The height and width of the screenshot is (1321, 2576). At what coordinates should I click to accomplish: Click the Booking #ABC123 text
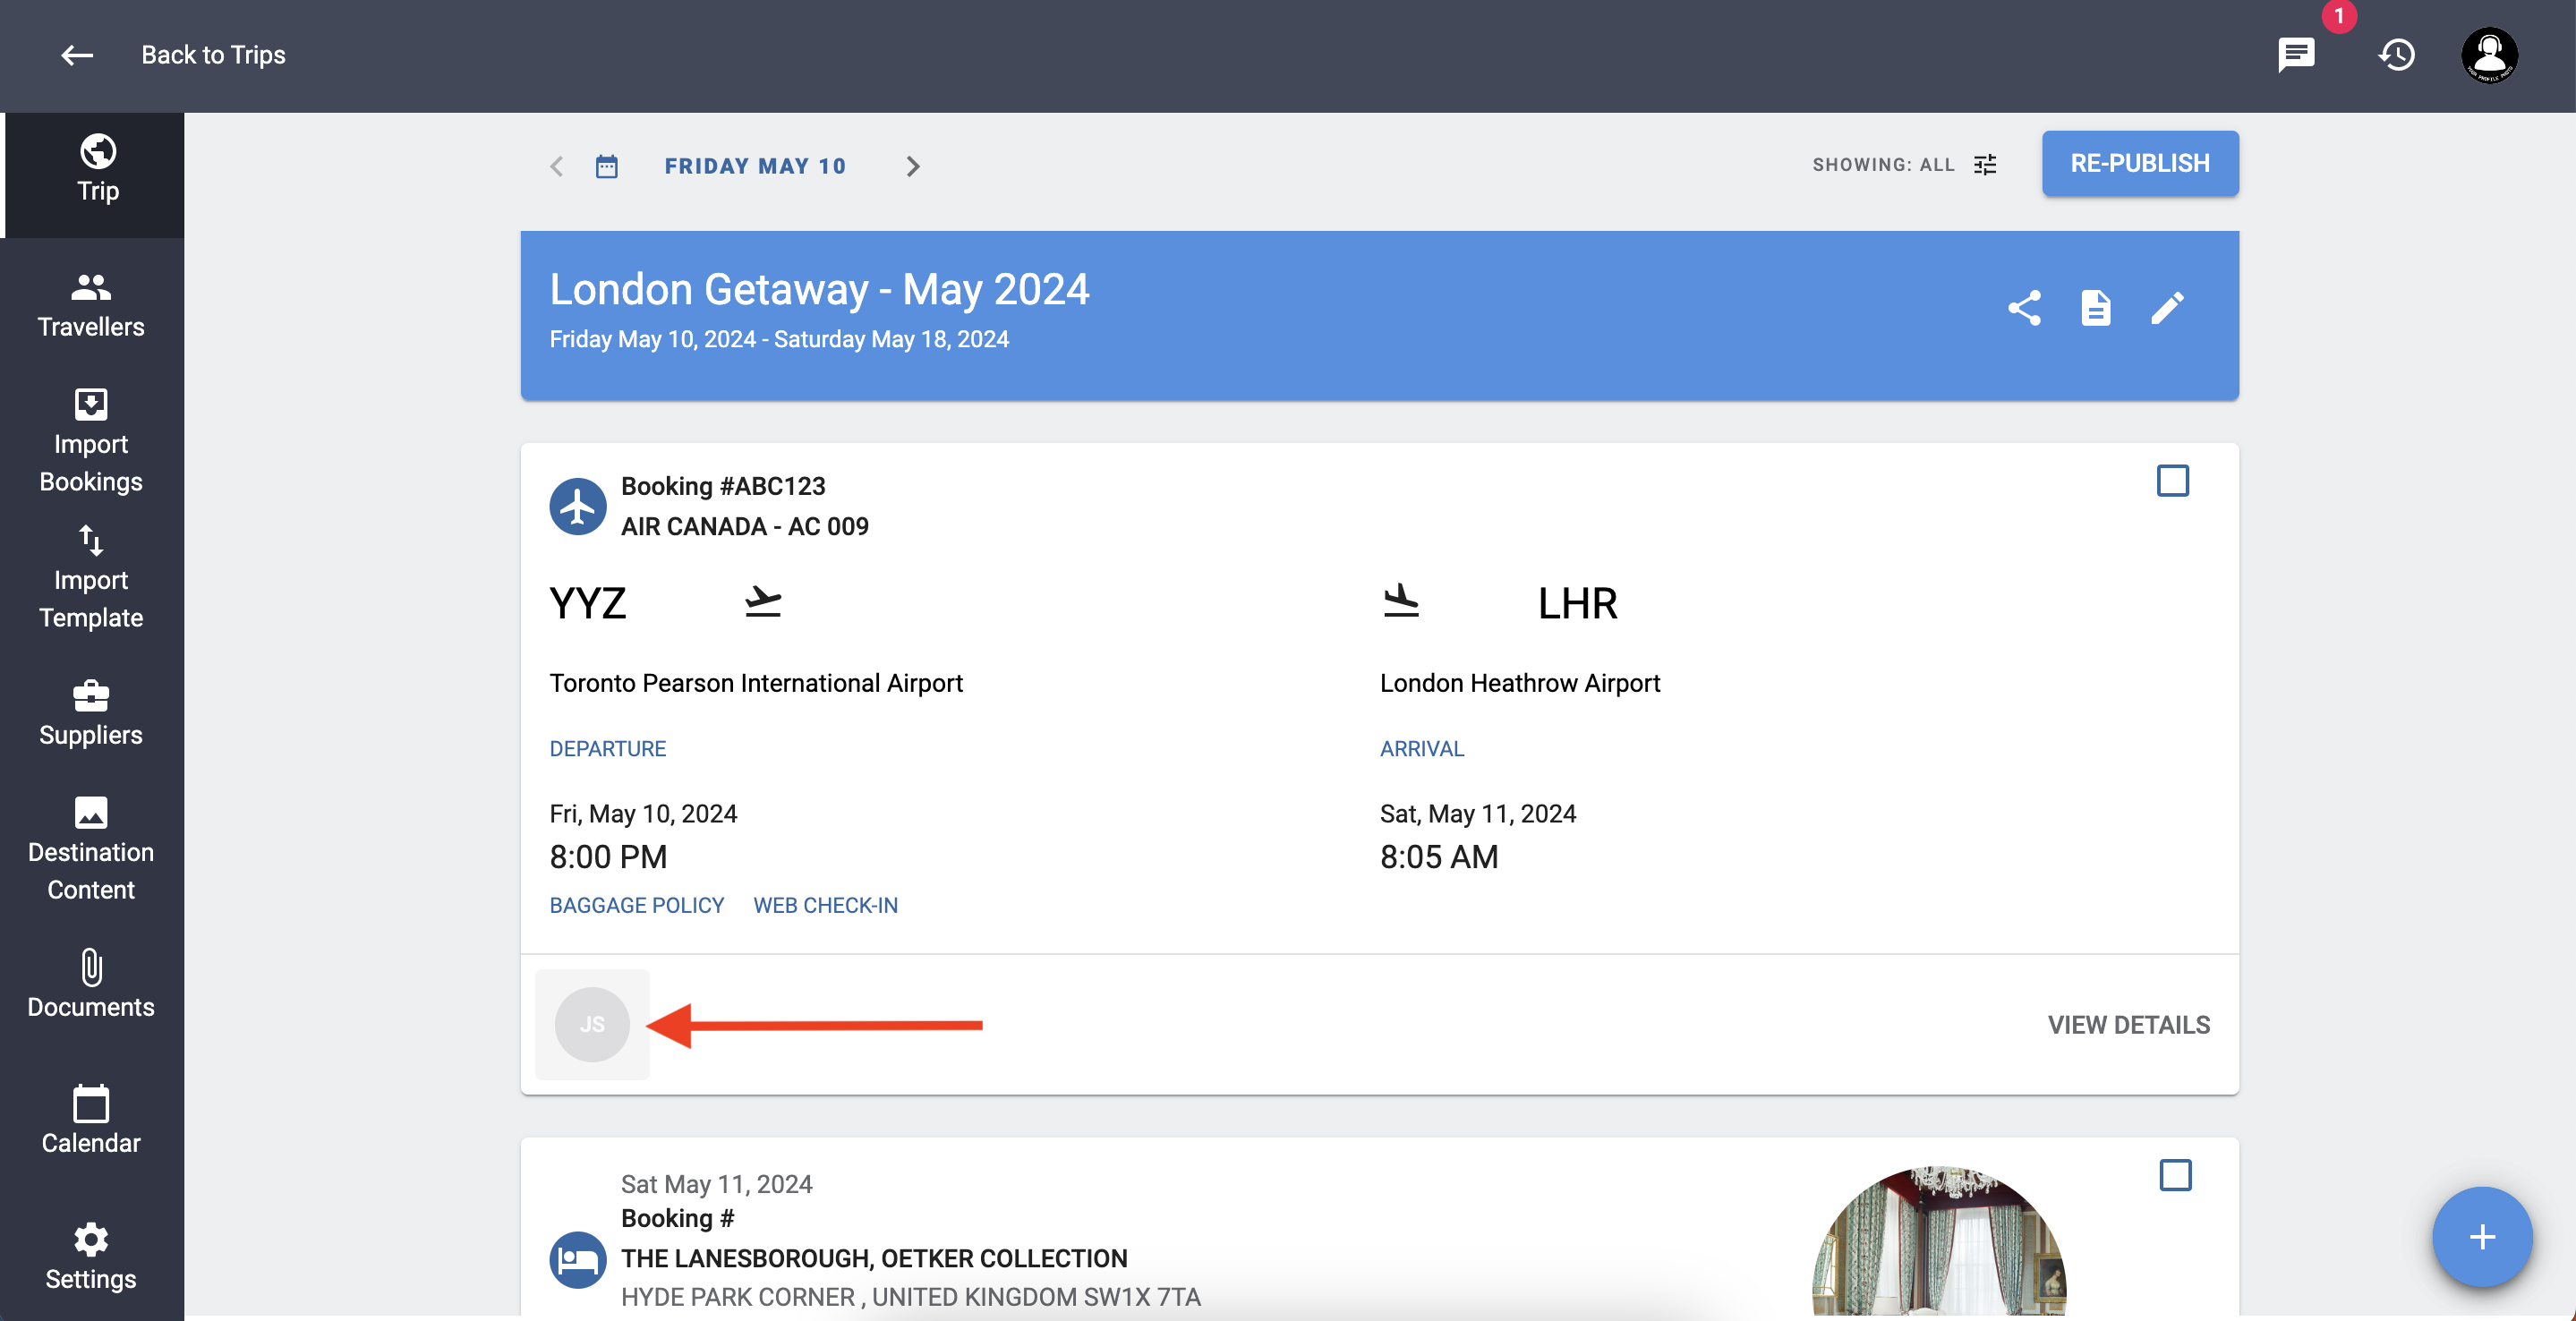click(x=723, y=486)
